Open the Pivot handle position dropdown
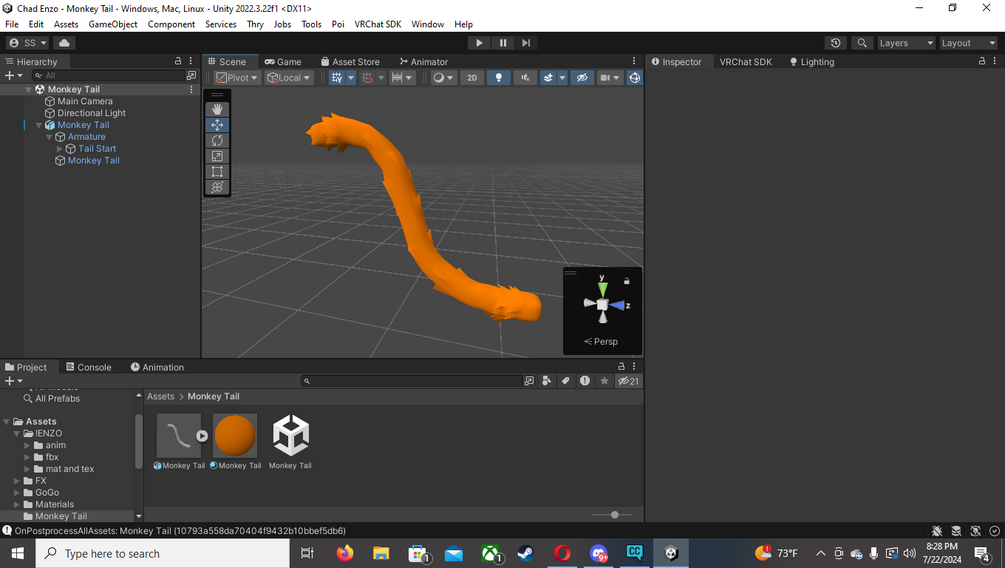The image size is (1005, 568). coord(237,78)
